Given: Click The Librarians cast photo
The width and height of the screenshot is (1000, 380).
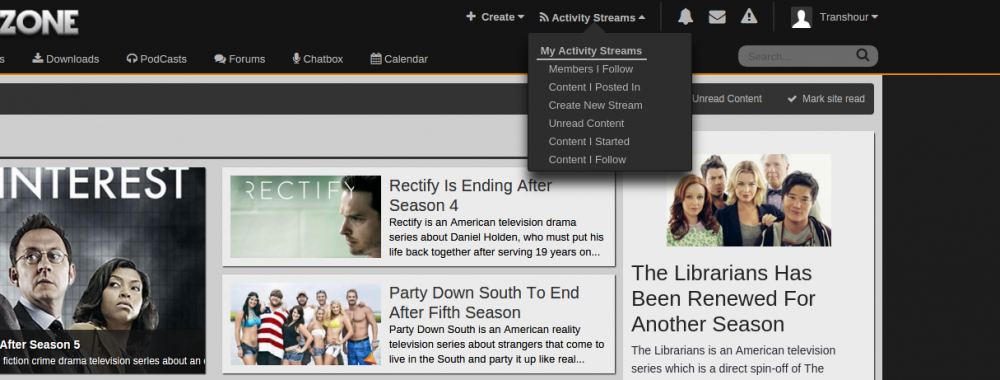Looking at the screenshot, I should 749,200.
